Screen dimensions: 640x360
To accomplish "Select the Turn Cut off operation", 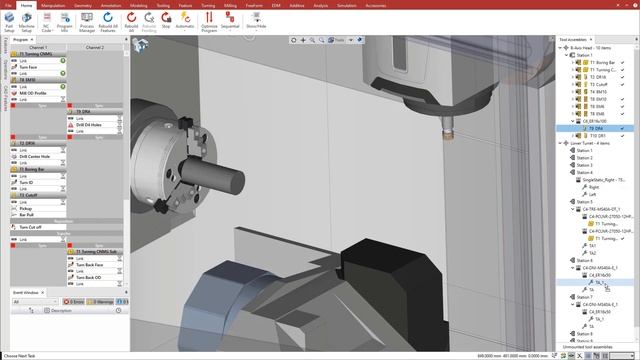I will click(x=38, y=227).
